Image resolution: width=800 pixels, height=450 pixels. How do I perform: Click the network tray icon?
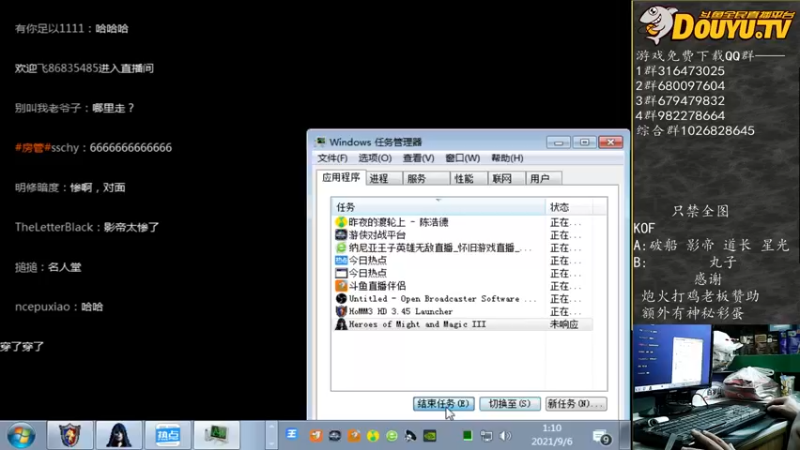pyautogui.click(x=486, y=436)
